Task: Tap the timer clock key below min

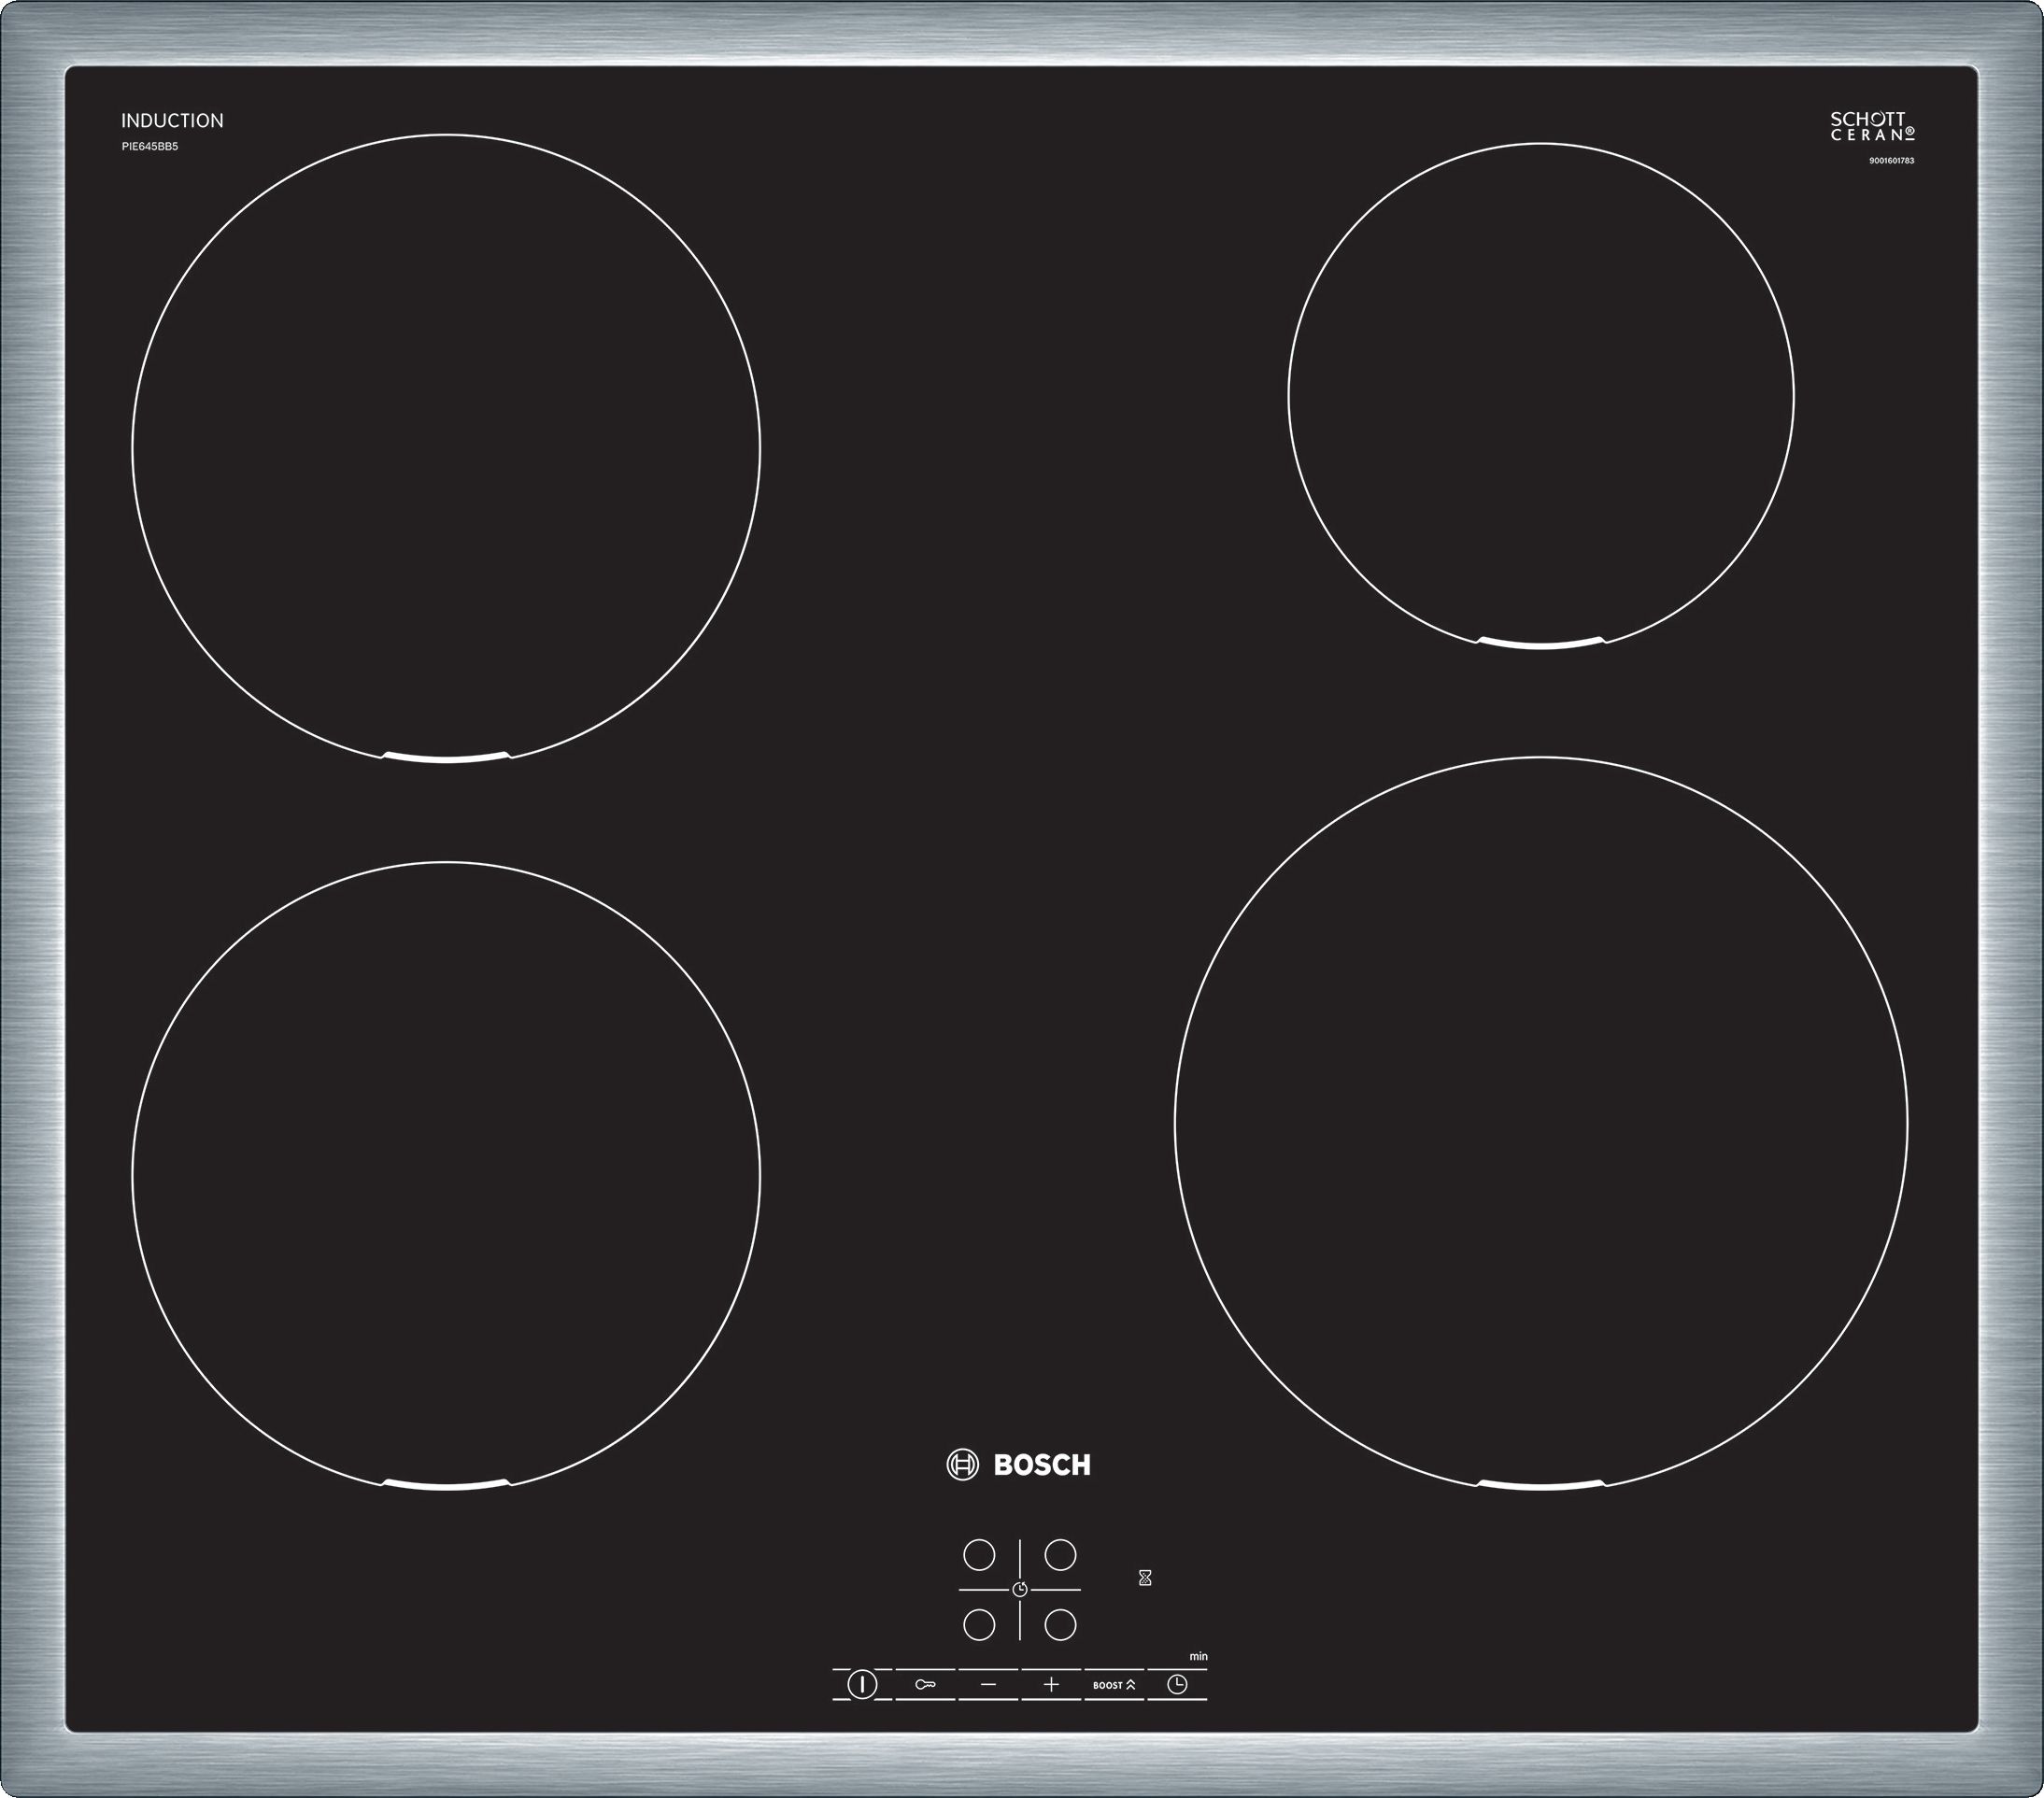Action: click(x=1178, y=1685)
